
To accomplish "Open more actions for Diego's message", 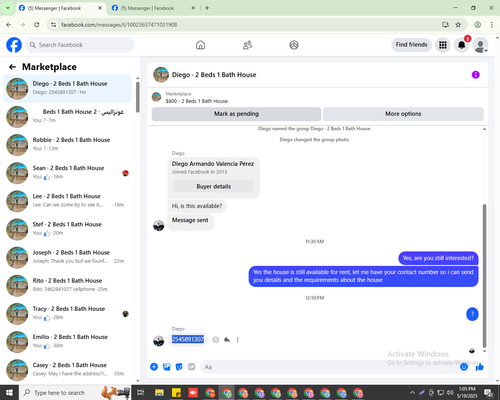I will click(238, 340).
